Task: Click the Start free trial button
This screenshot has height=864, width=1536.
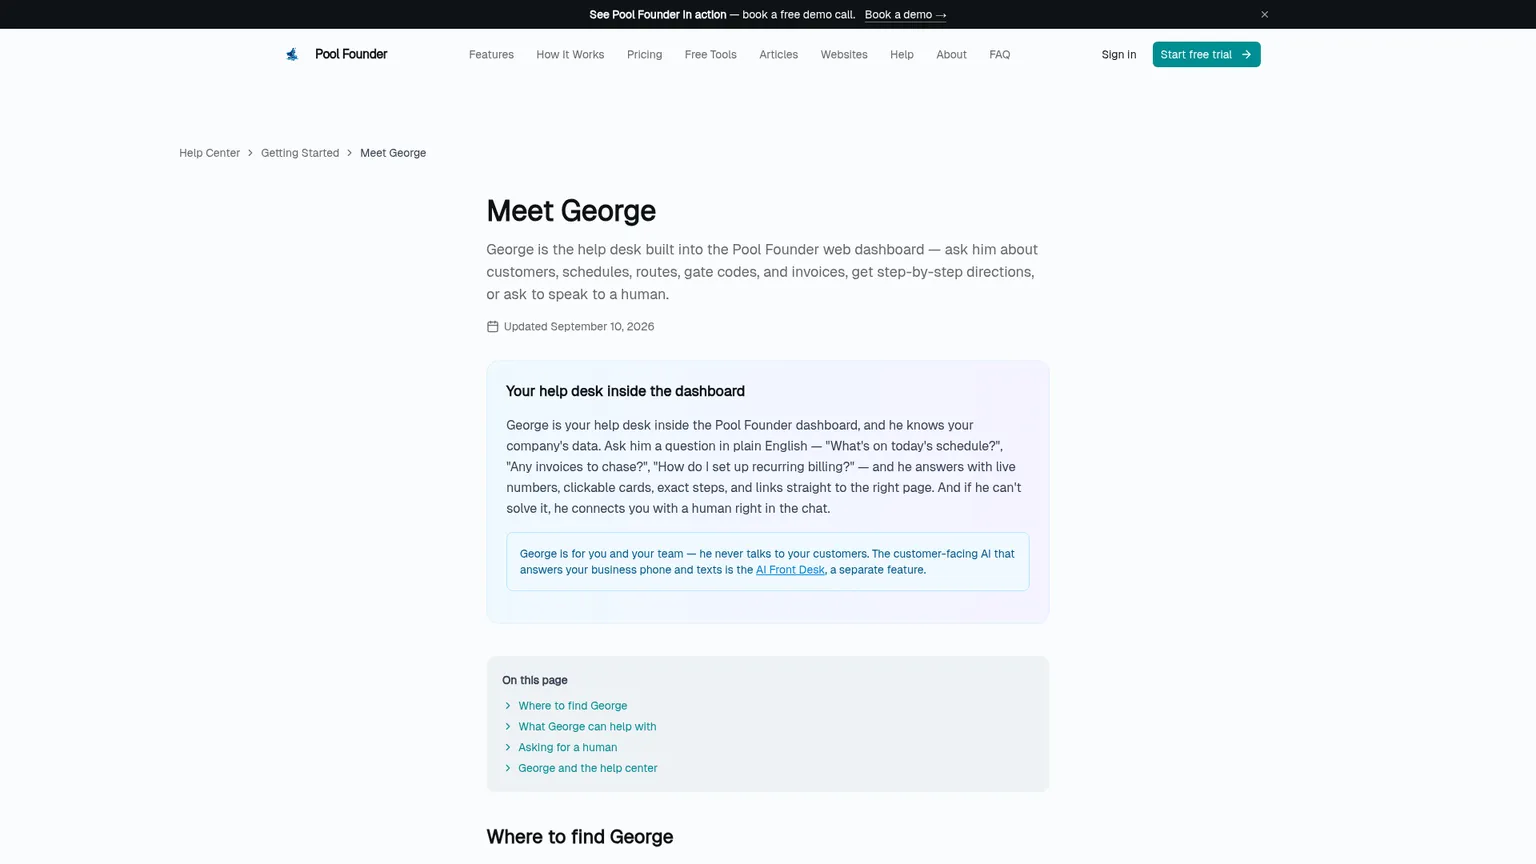Action: [1206, 54]
